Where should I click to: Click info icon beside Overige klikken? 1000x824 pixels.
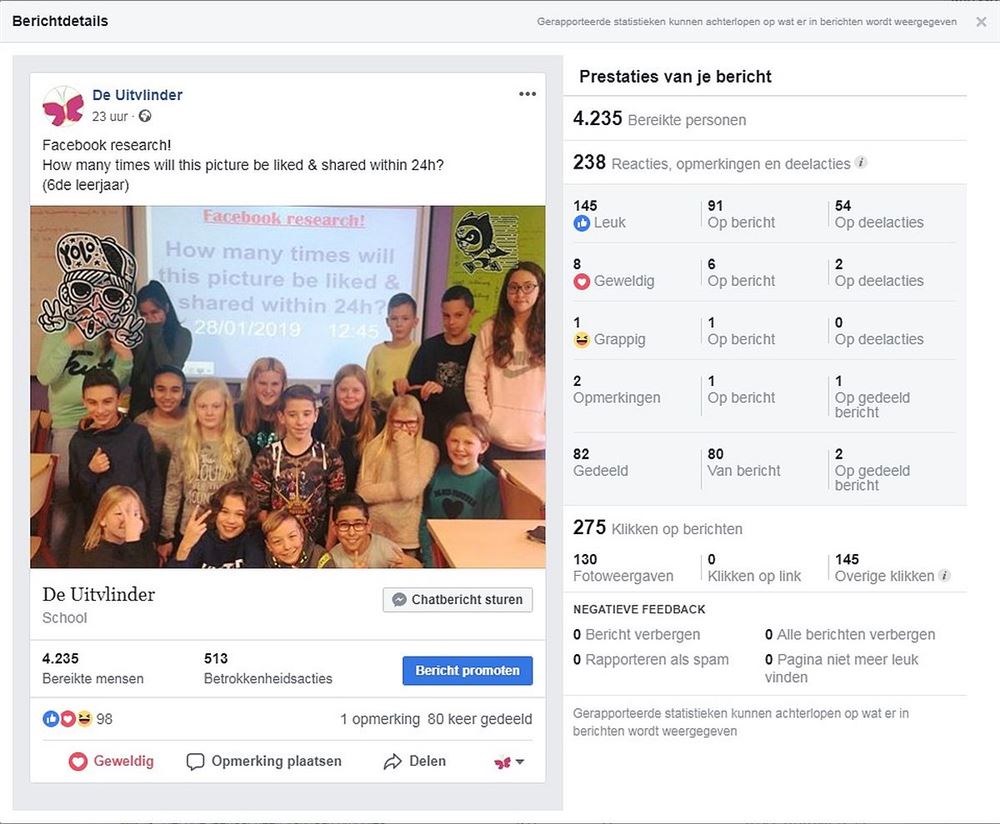click(945, 575)
